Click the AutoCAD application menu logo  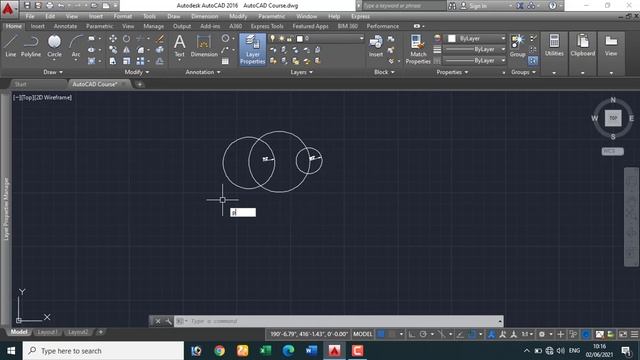pyautogui.click(x=8, y=9)
